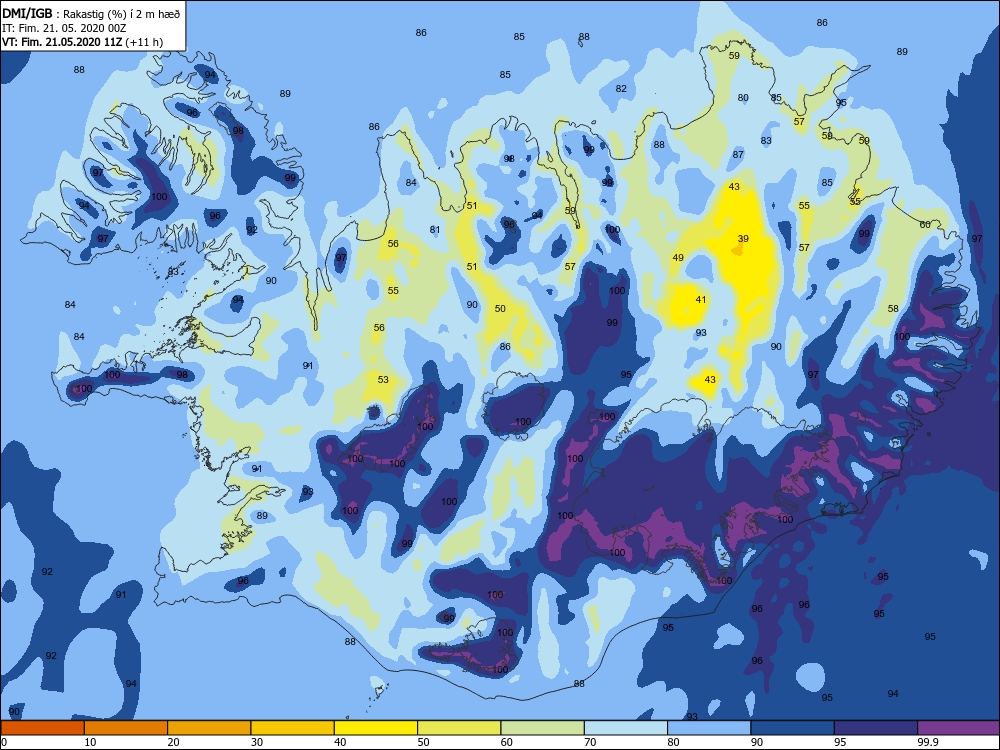Click the 70-80 pale blue legend swatch

(626, 728)
